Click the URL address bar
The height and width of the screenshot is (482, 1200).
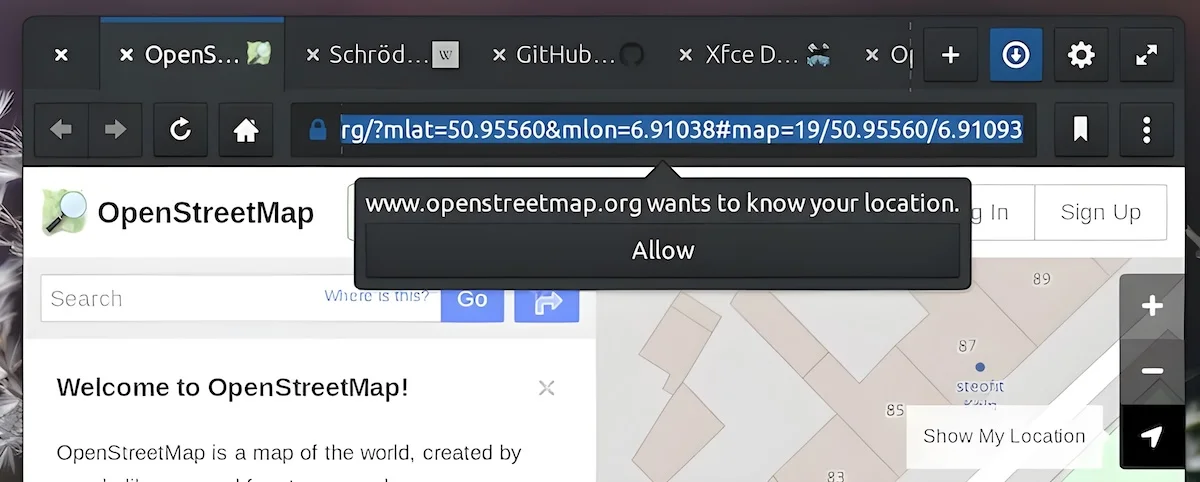pos(665,130)
